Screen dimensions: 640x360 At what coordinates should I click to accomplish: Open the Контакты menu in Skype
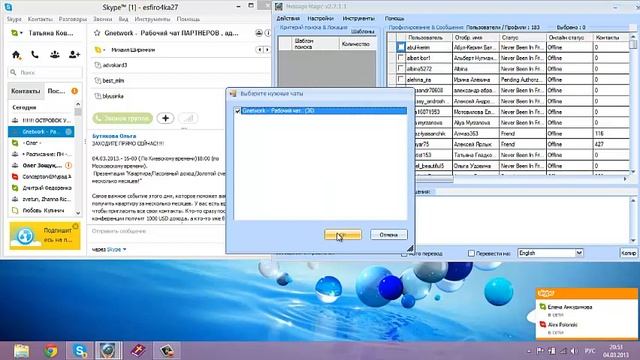[40, 19]
